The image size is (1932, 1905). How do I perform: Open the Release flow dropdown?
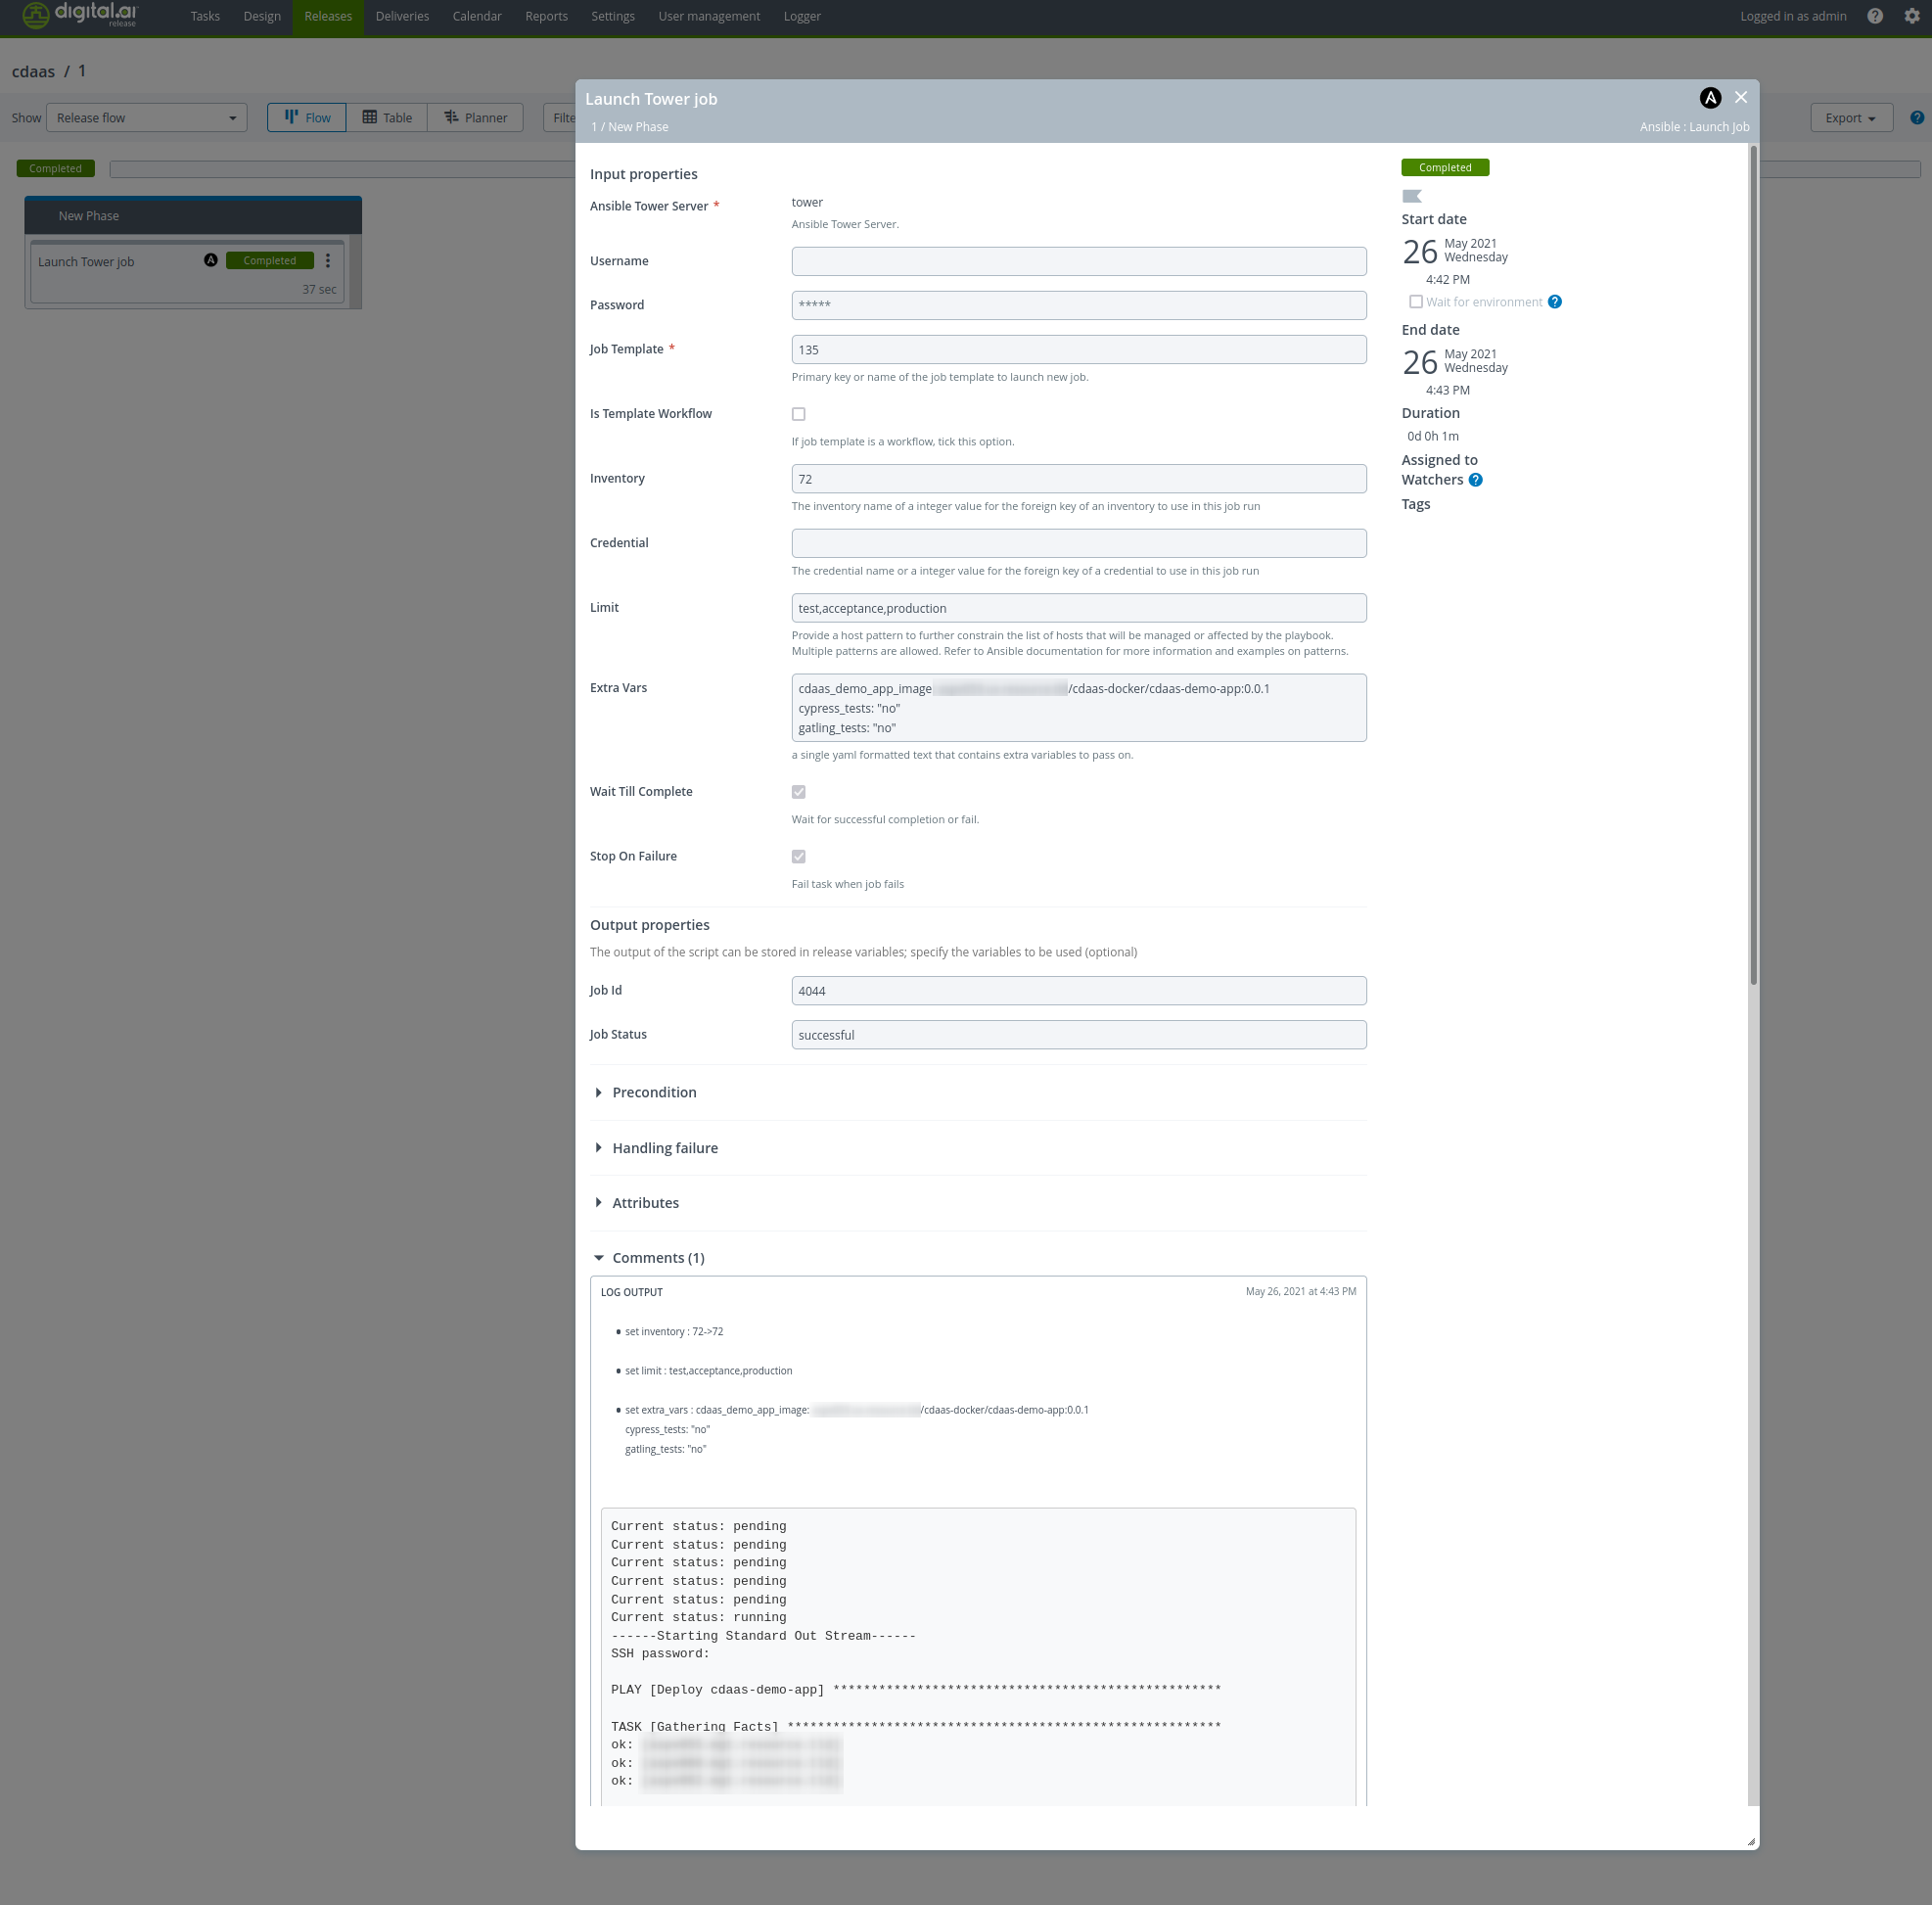tap(146, 118)
